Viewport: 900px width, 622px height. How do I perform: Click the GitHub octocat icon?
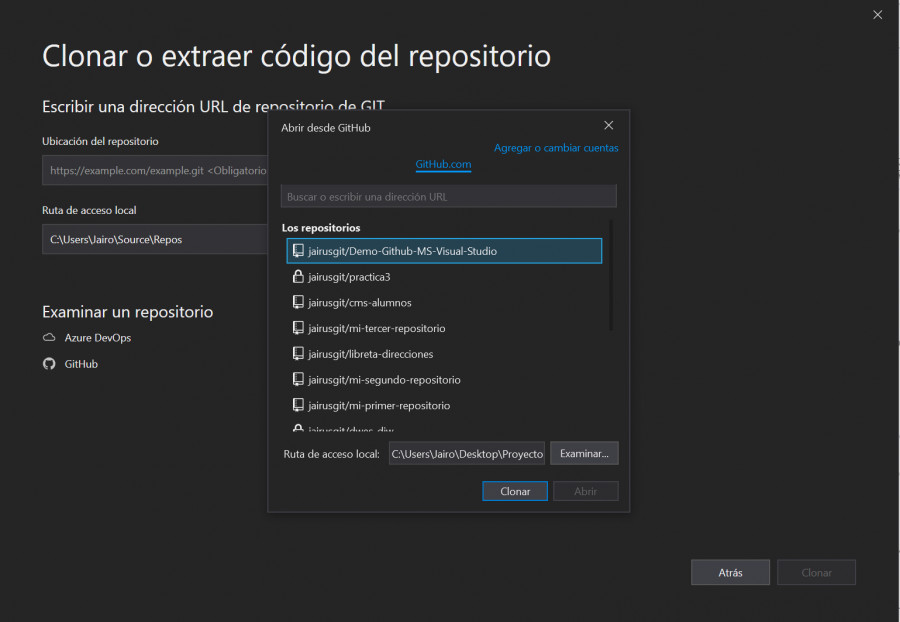click(49, 364)
